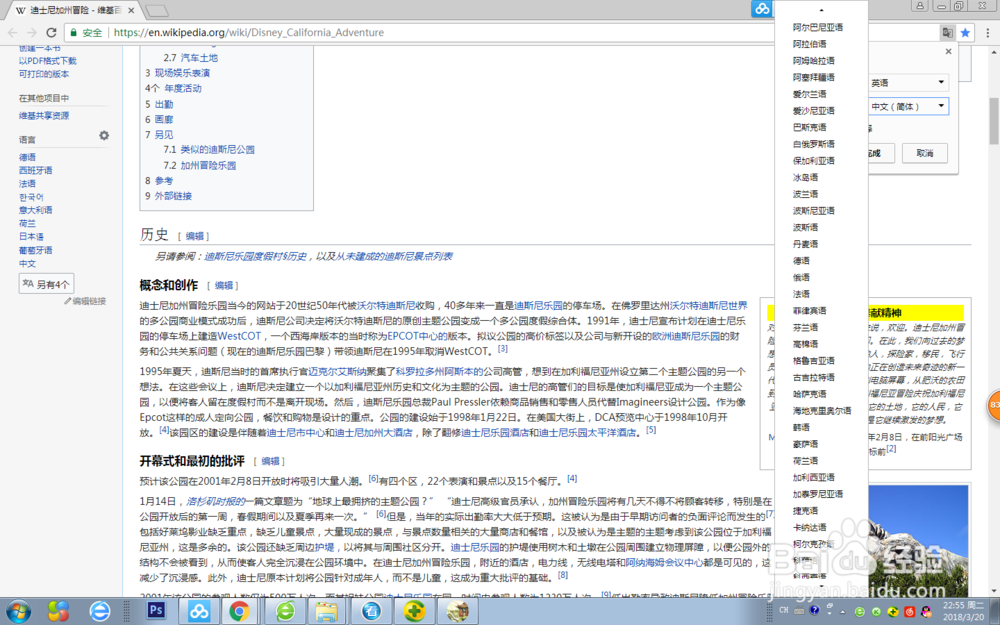The image size is (1000, 625).
Task: Open the Windows Start orb
Action: pos(18,611)
